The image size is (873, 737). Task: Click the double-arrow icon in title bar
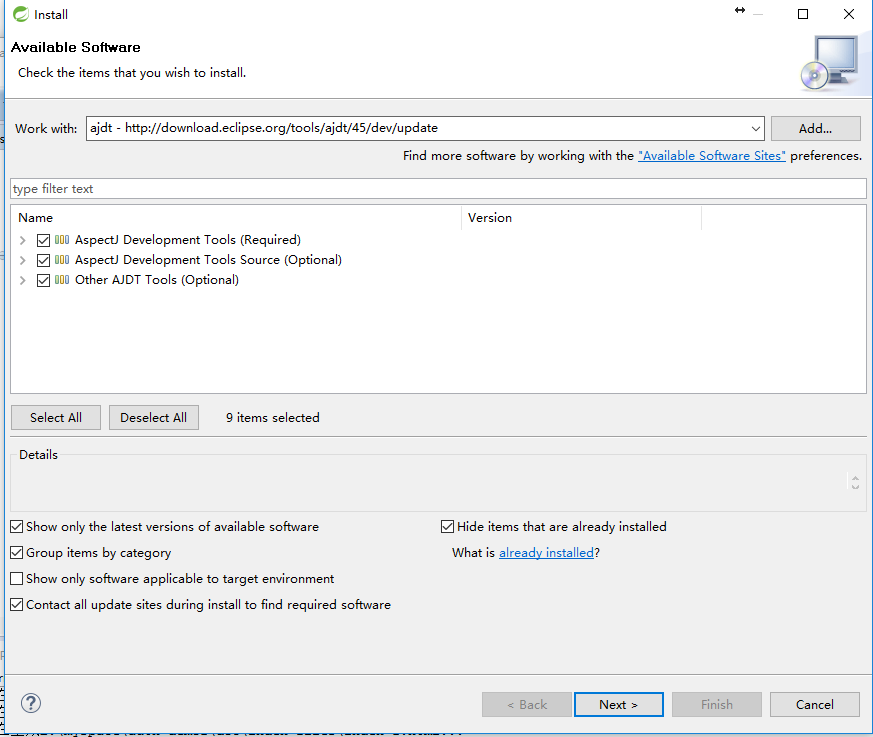point(740,10)
